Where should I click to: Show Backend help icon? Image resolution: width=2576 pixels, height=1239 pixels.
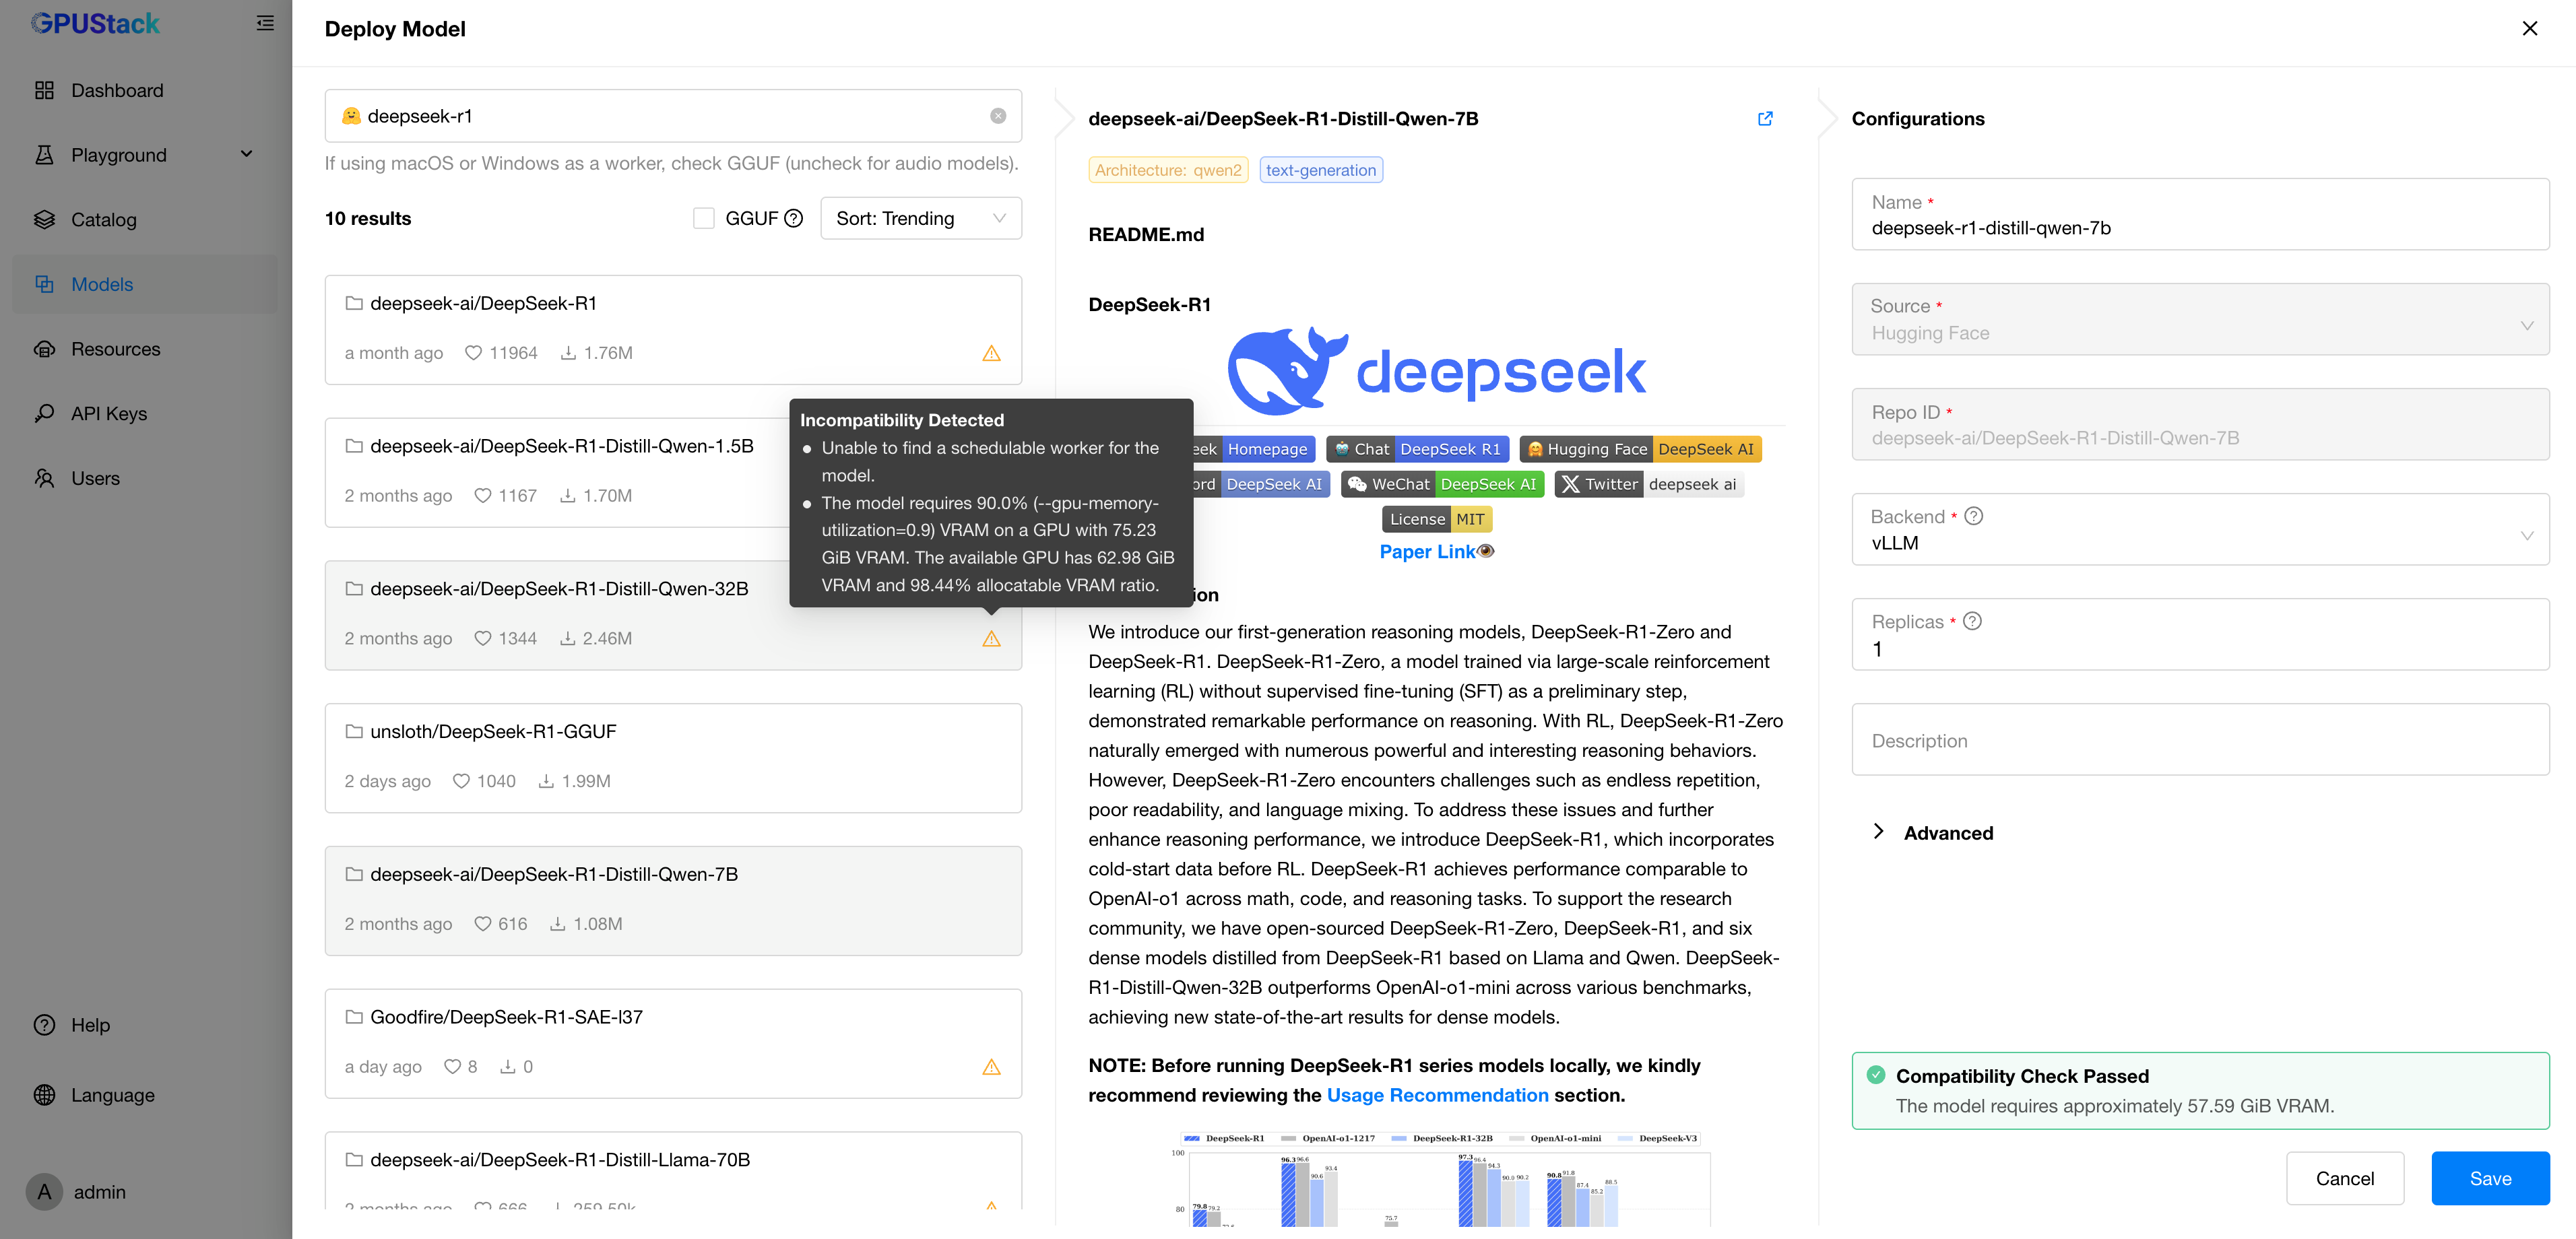pyautogui.click(x=1972, y=516)
